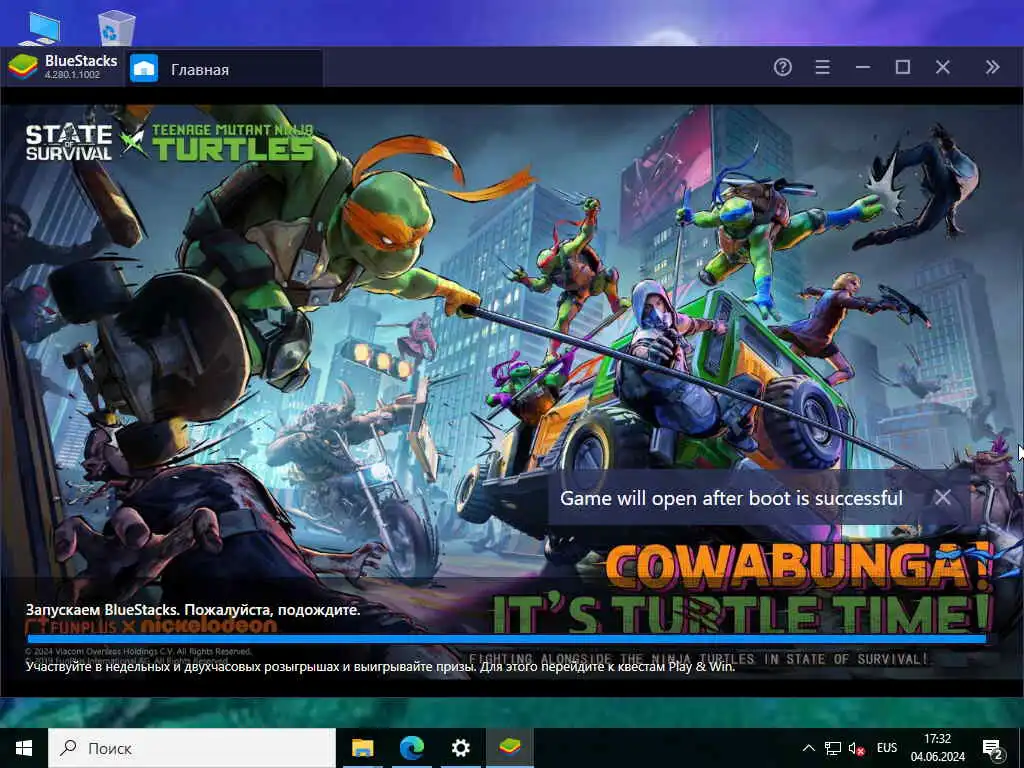Click the BlueStacks taskbar icon
1024x768 pixels.
[x=509, y=748]
